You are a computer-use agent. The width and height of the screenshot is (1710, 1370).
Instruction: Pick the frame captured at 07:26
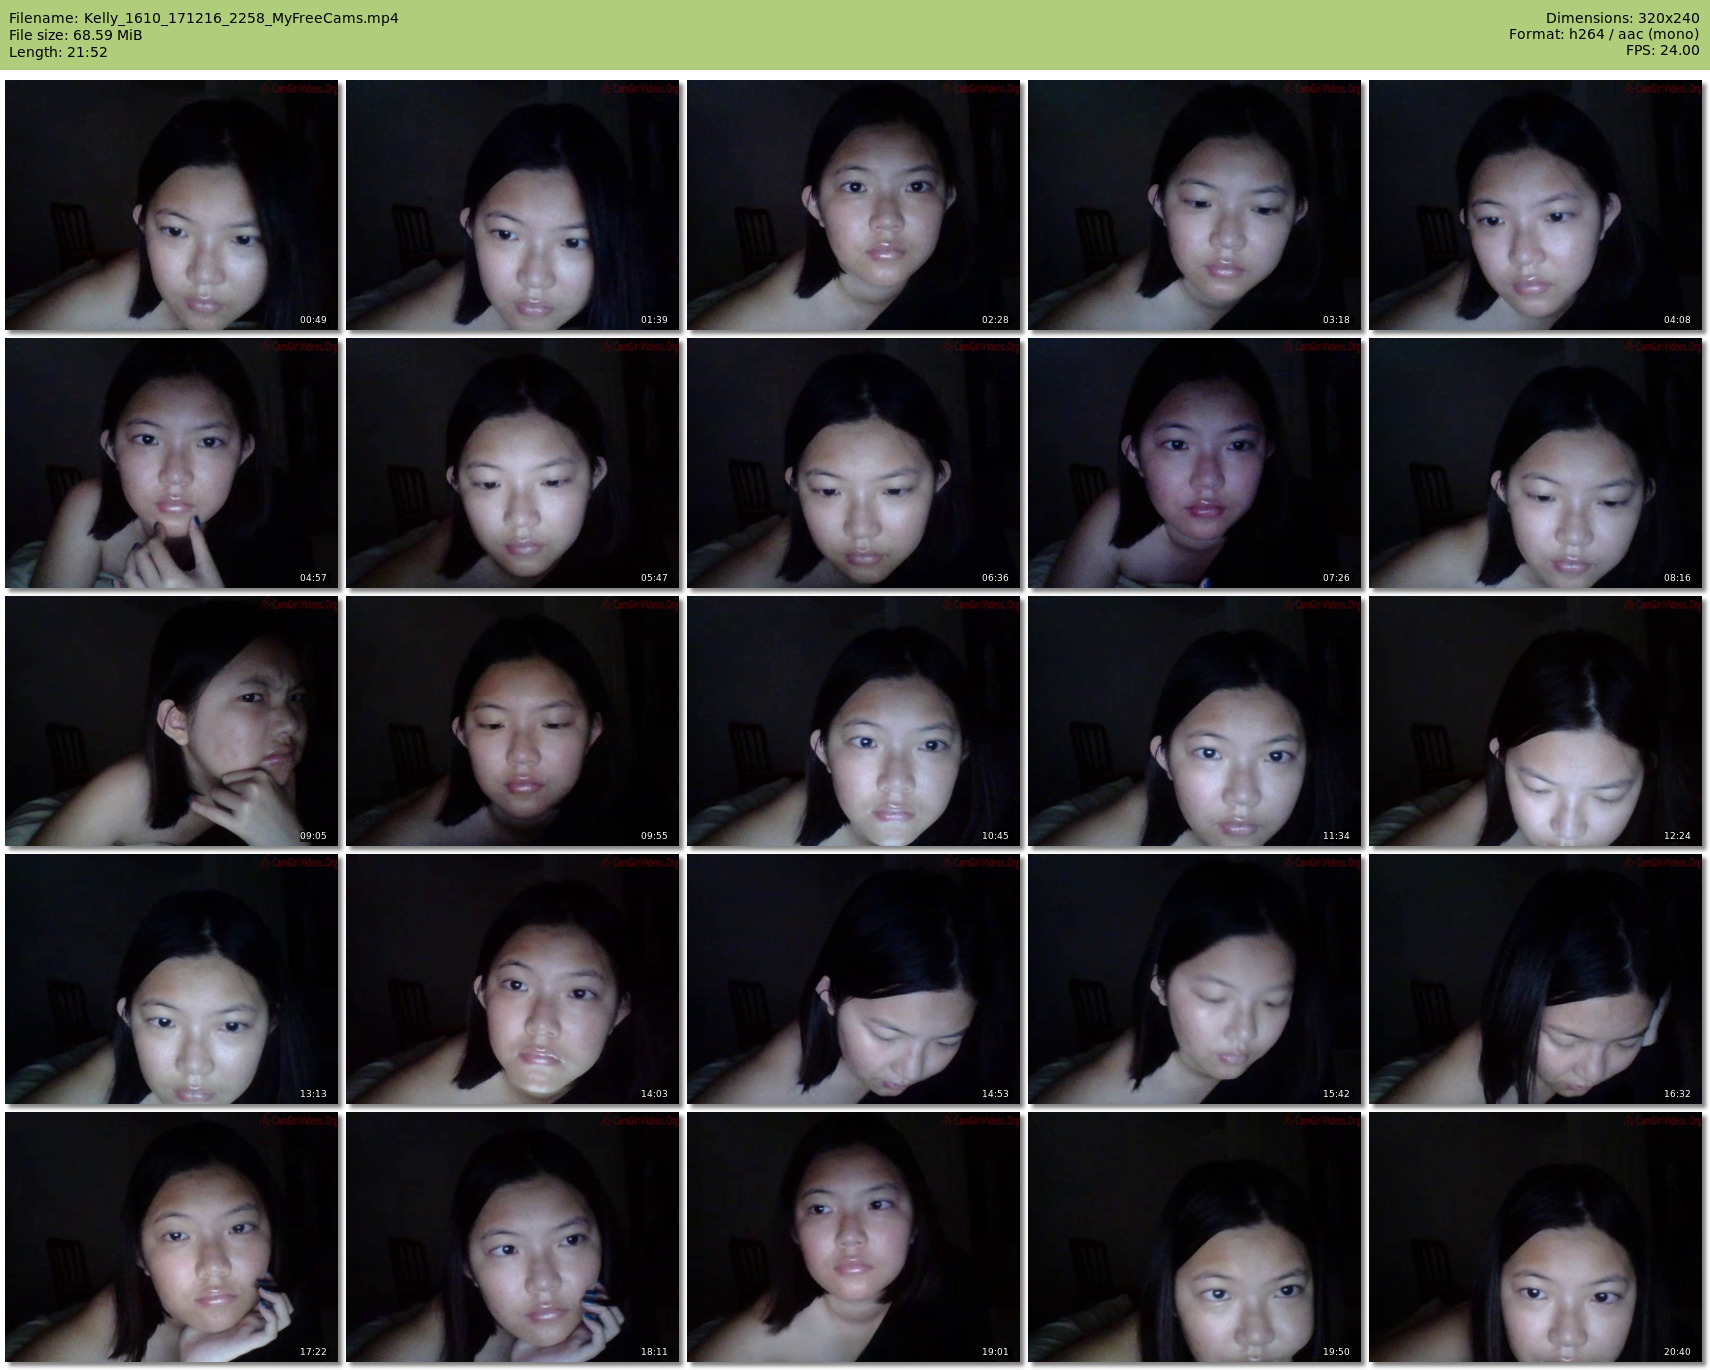click(x=1195, y=463)
